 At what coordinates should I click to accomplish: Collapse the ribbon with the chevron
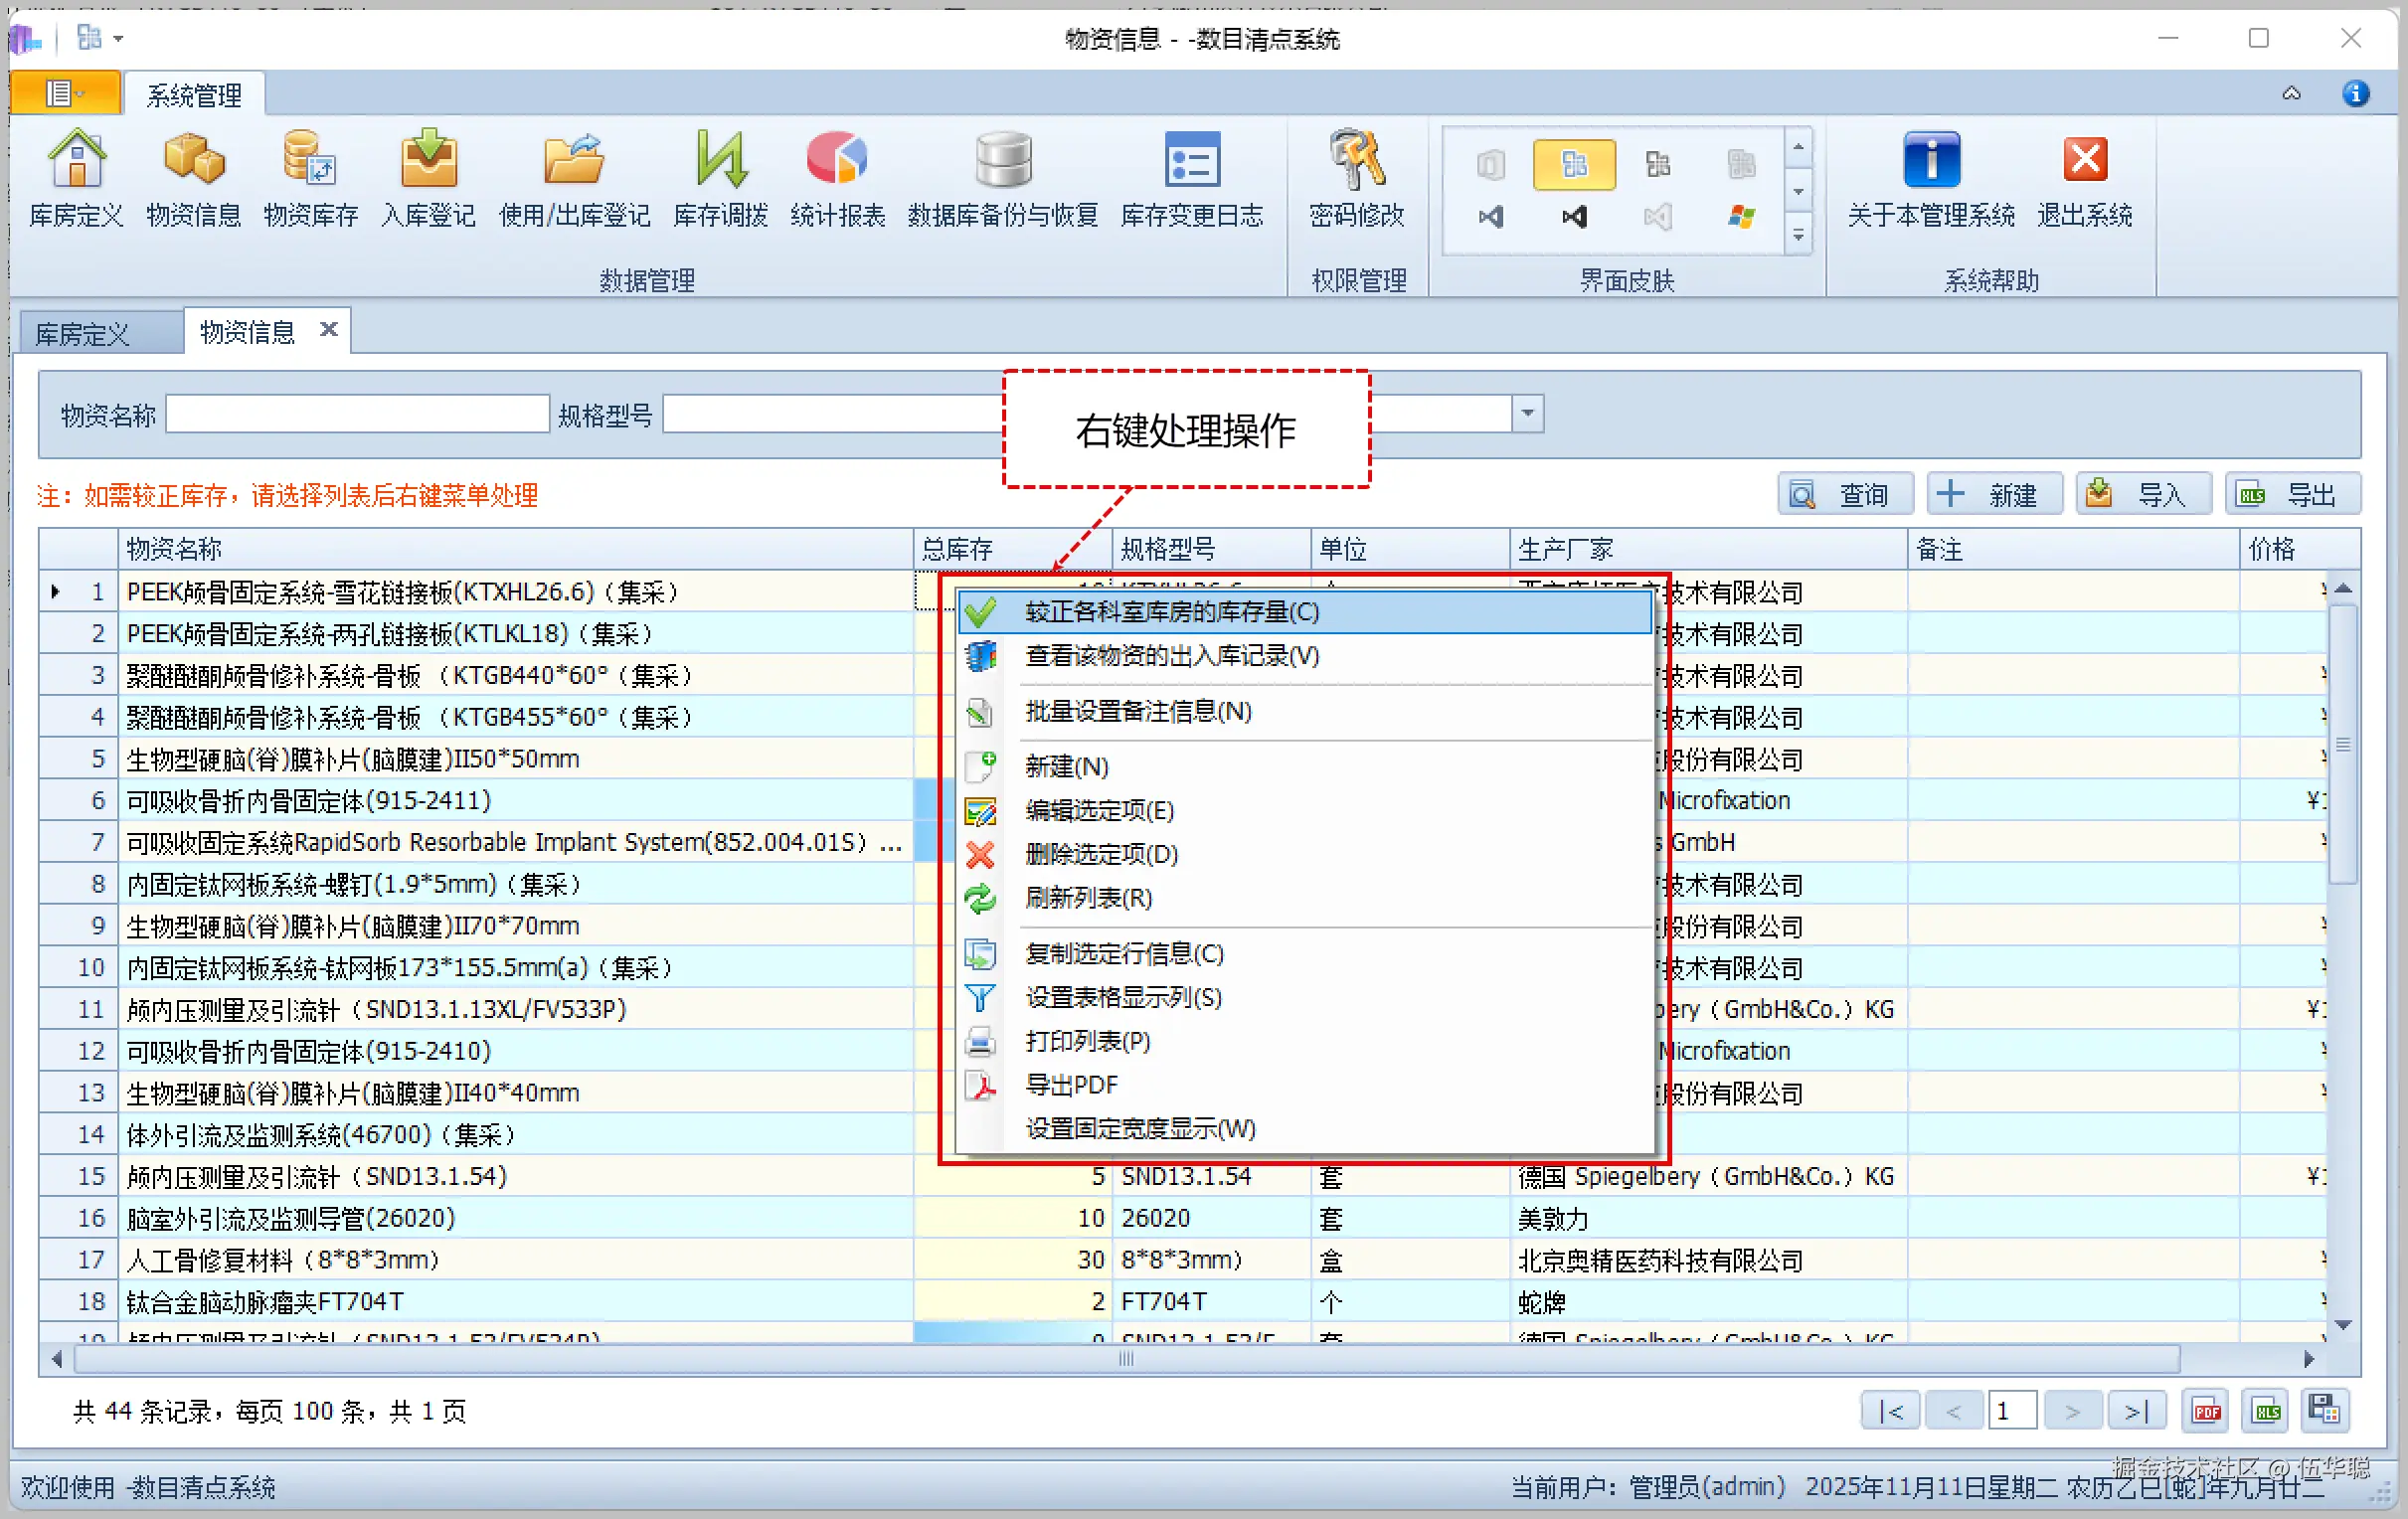tap(2291, 94)
